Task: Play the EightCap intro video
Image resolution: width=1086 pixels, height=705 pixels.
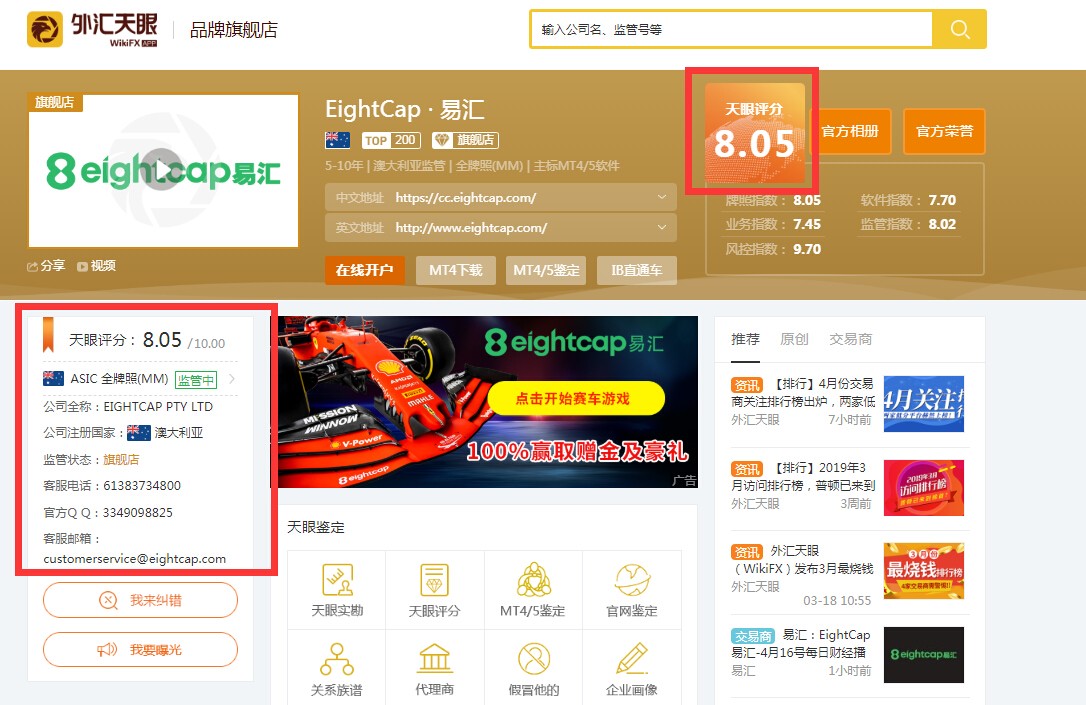Action: point(163,170)
